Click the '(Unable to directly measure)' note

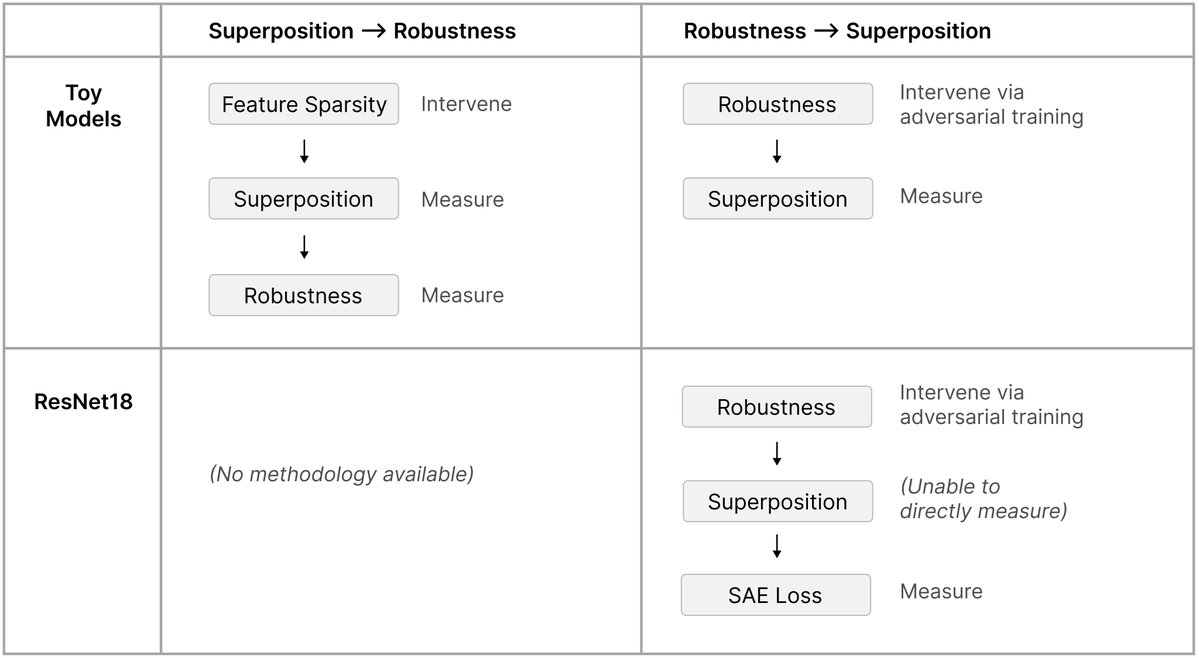[x=983, y=499]
